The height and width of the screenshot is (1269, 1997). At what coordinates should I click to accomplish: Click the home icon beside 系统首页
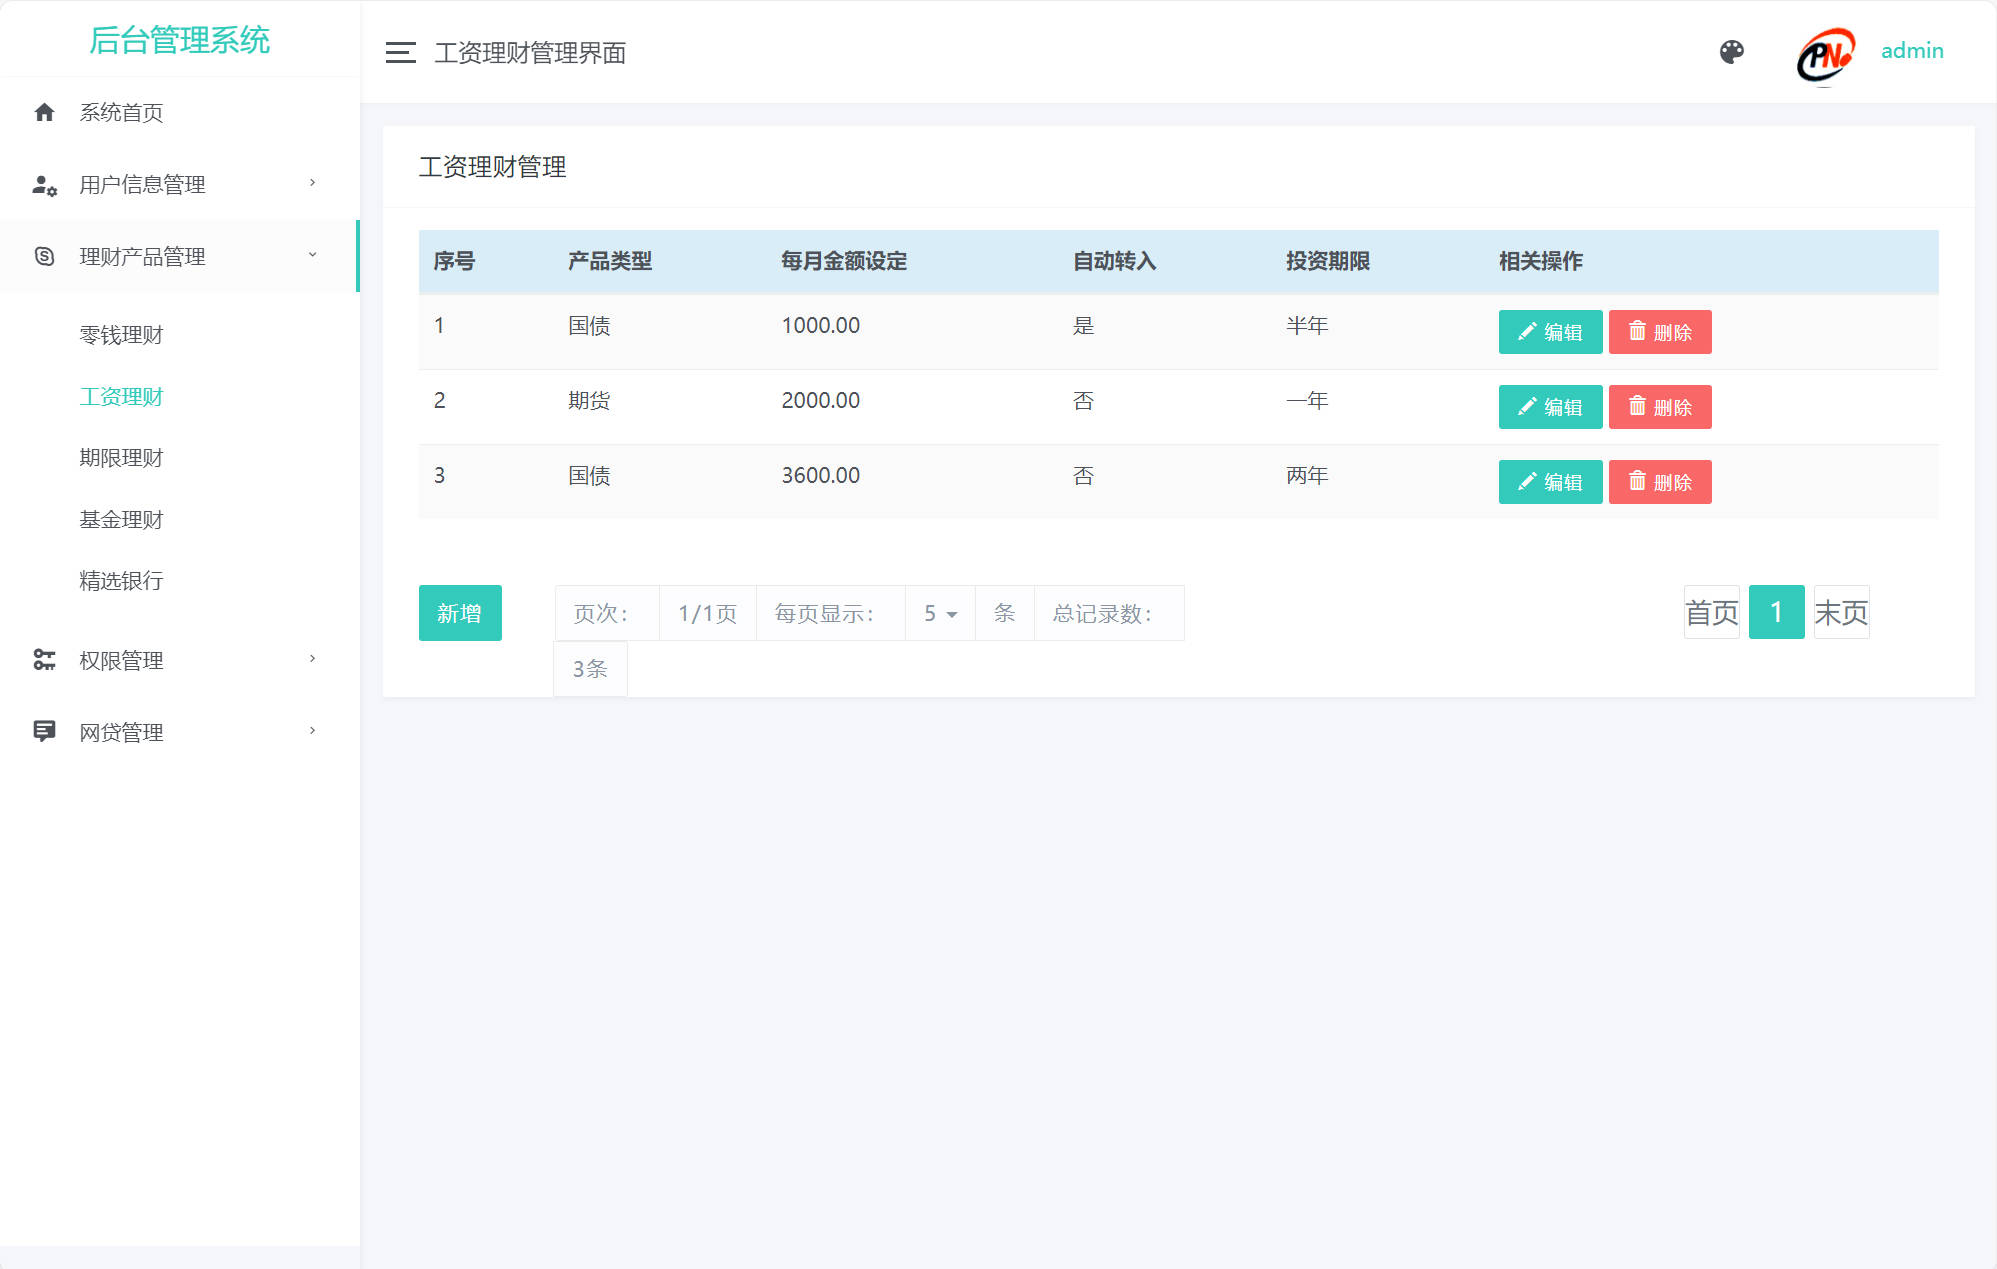click(44, 112)
